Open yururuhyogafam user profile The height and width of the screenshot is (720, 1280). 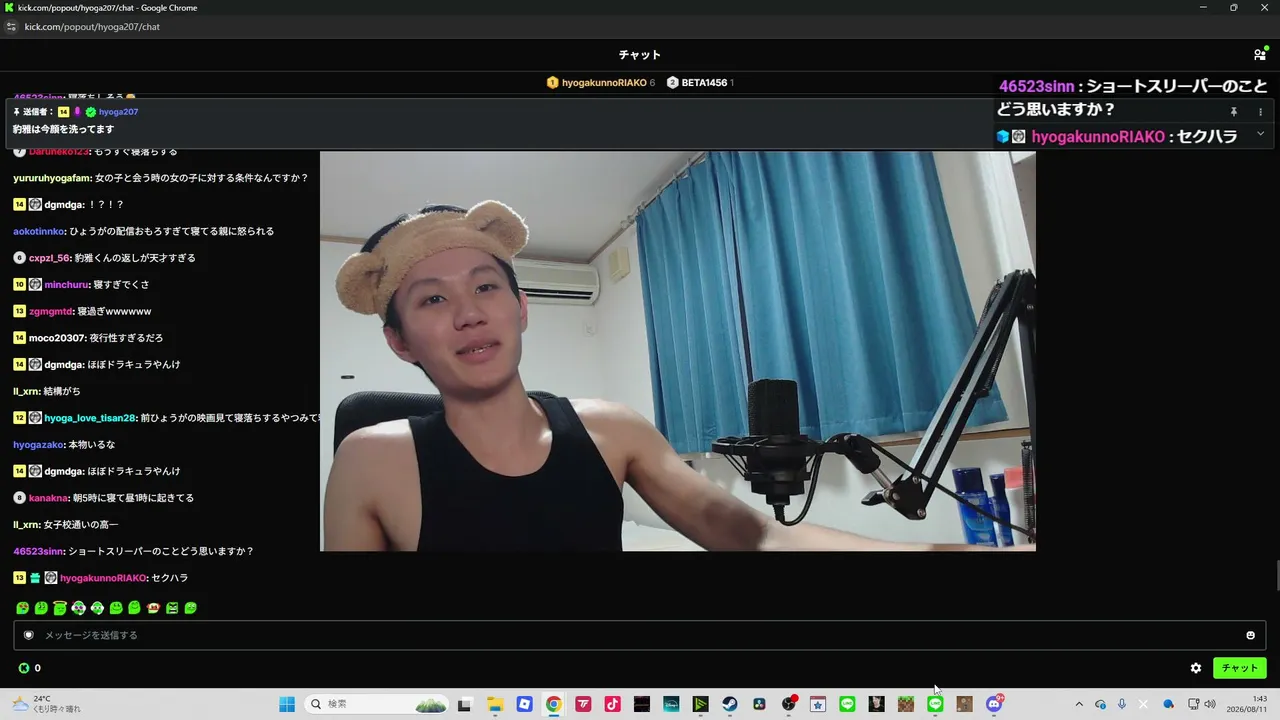pyautogui.click(x=52, y=178)
